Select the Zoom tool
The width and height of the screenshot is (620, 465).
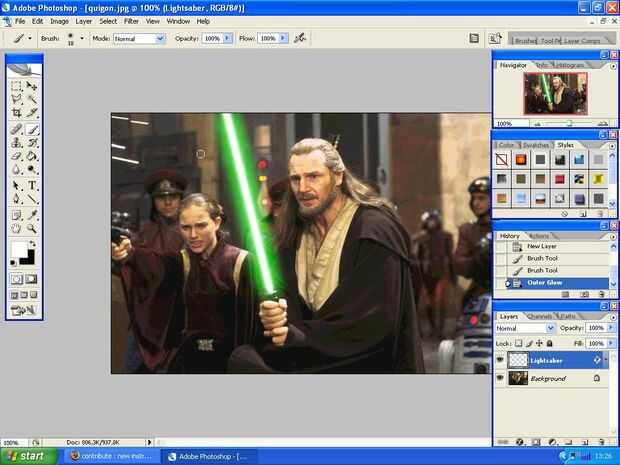32,228
